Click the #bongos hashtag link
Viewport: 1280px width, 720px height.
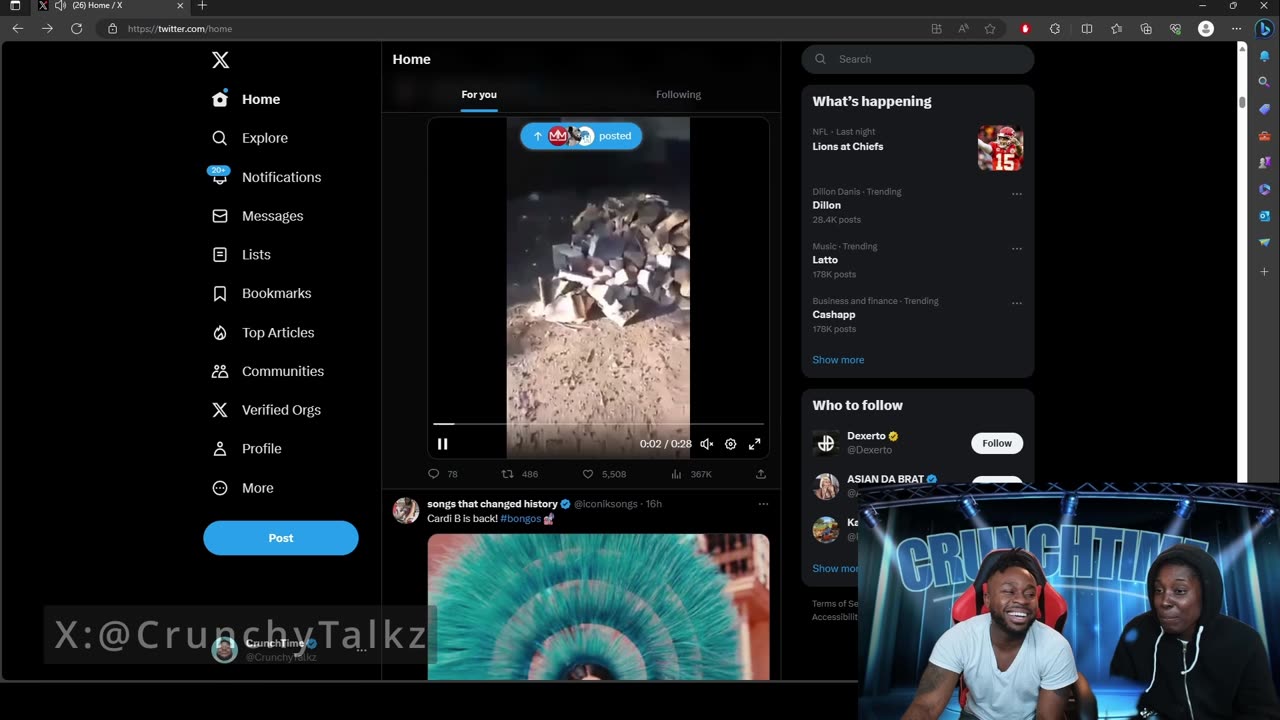click(520, 519)
